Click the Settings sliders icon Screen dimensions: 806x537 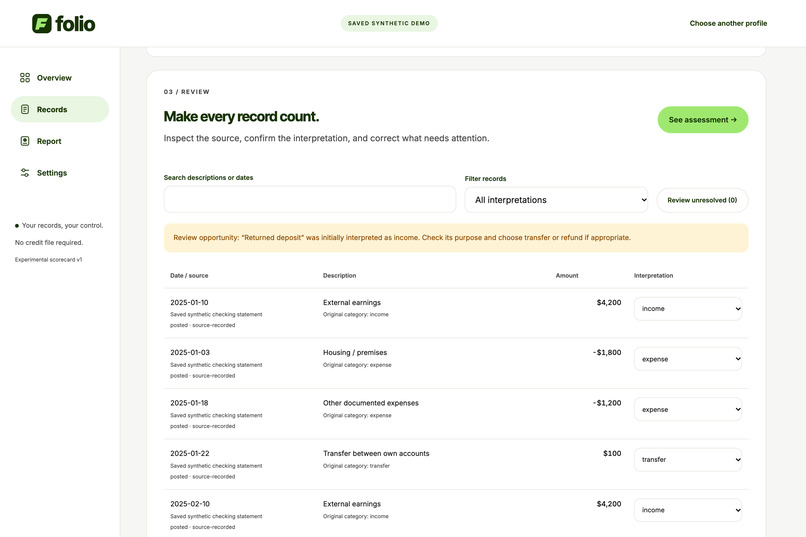click(x=25, y=173)
